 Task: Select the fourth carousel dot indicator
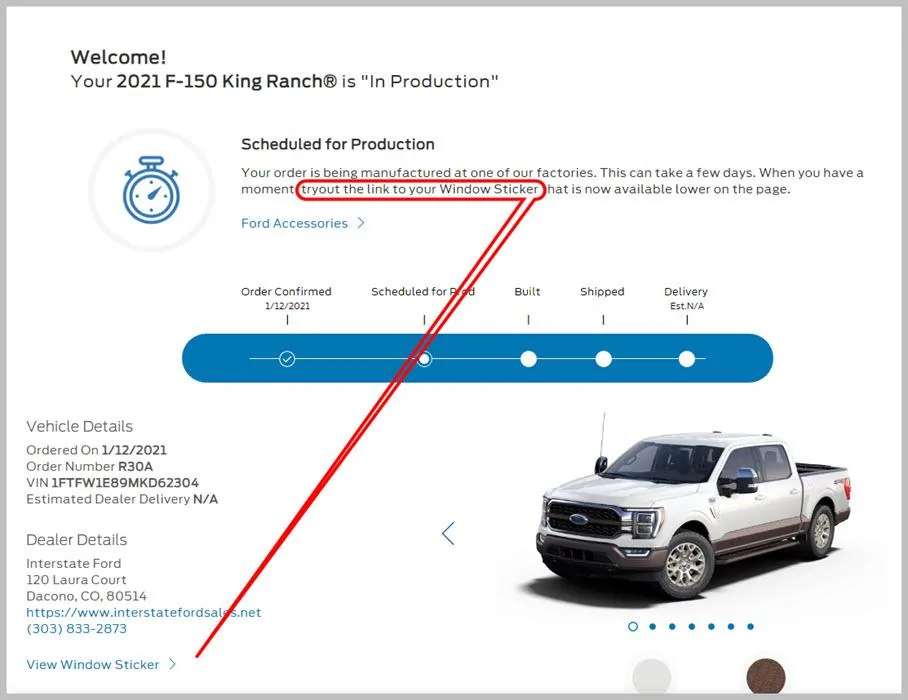[x=691, y=627]
